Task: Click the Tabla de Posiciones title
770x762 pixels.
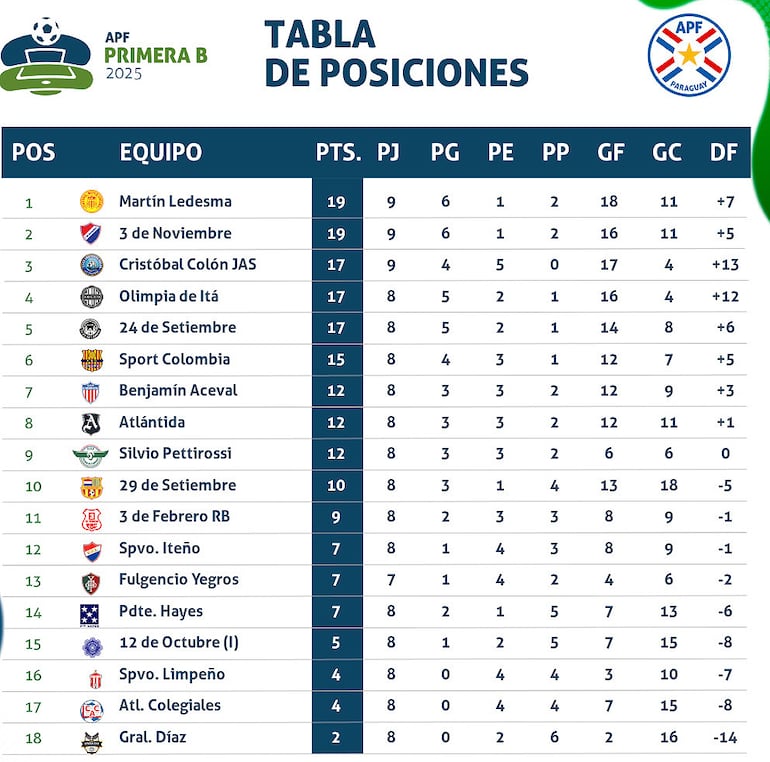Action: (x=396, y=53)
